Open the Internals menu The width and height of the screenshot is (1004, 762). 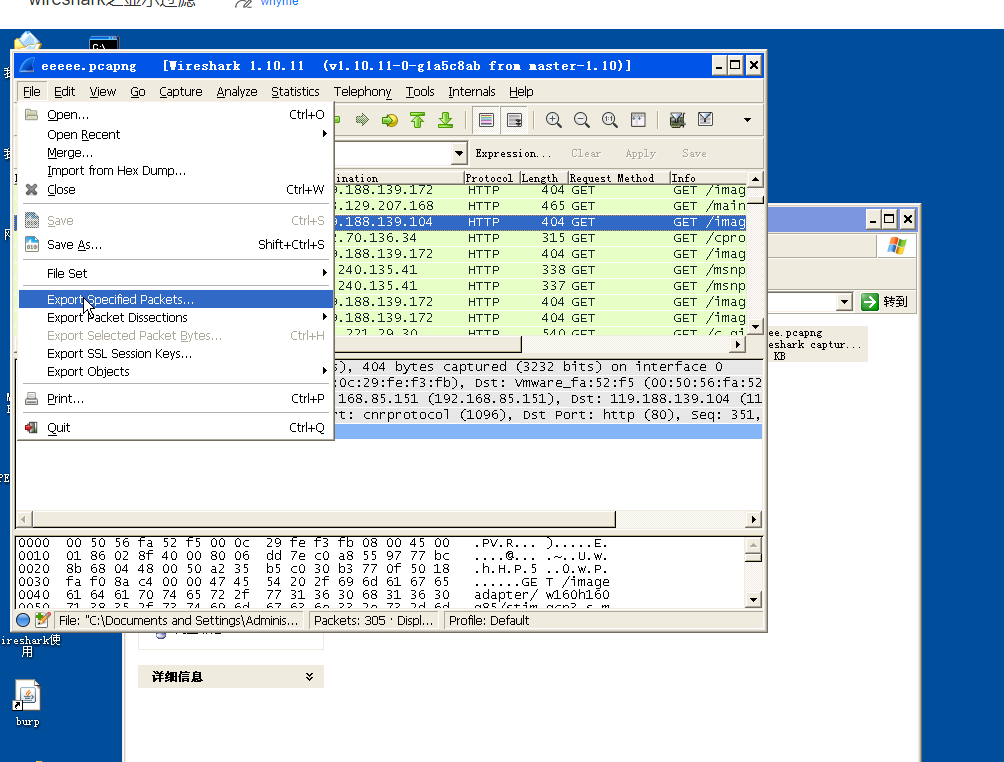click(x=472, y=92)
